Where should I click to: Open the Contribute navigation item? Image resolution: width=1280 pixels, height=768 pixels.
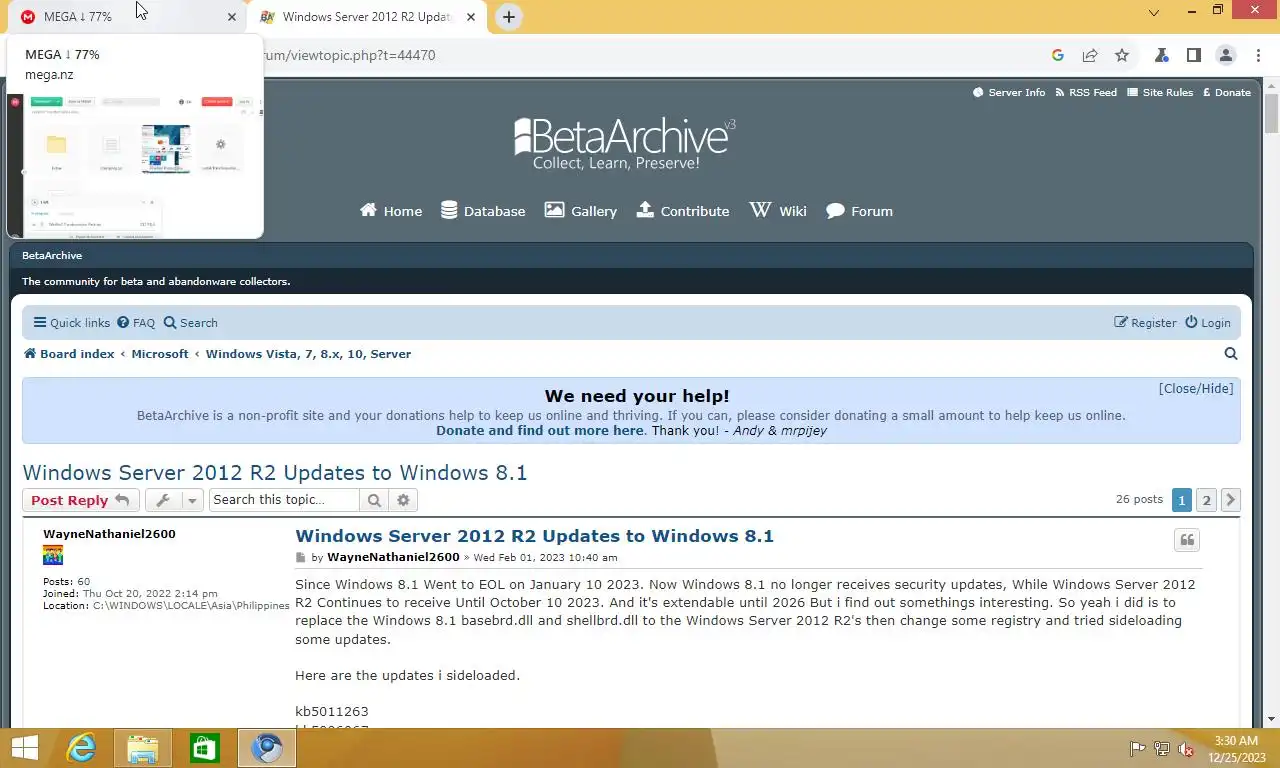(683, 211)
